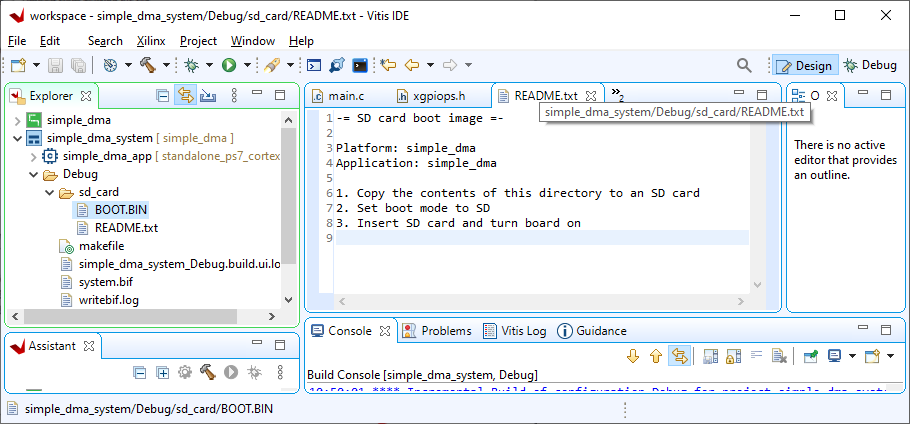Open the File menu
910x424 pixels.
(17, 41)
